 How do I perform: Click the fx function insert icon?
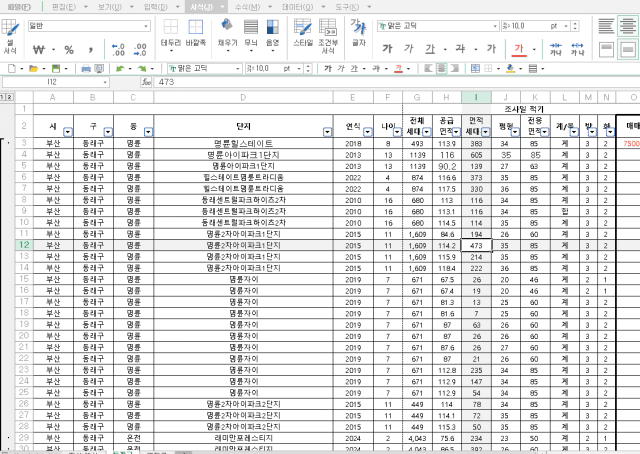point(147,82)
